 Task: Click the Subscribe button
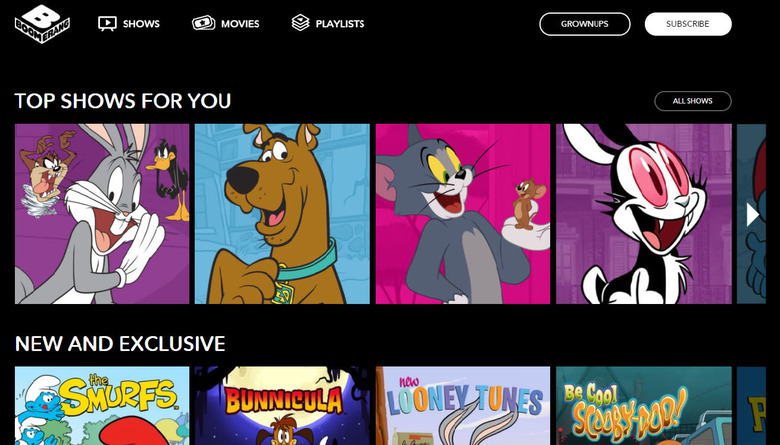(687, 24)
